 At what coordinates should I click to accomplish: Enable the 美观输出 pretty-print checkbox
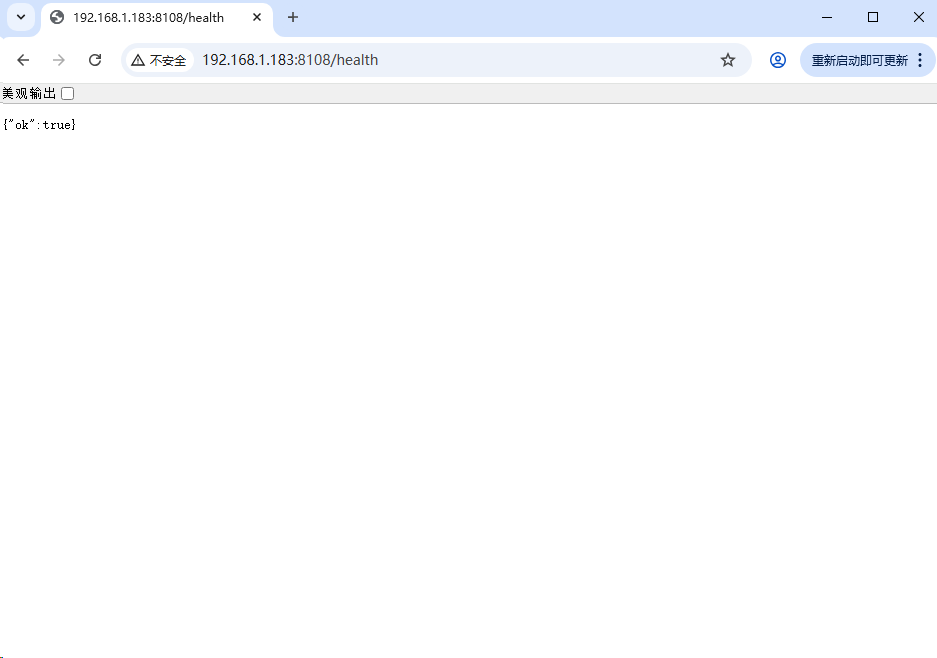68,94
